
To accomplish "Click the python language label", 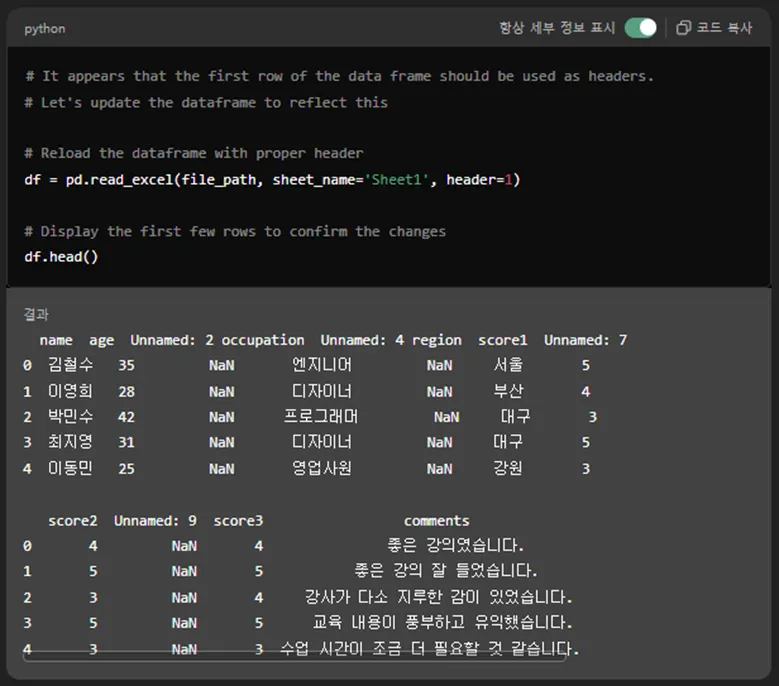I will click(x=45, y=29).
